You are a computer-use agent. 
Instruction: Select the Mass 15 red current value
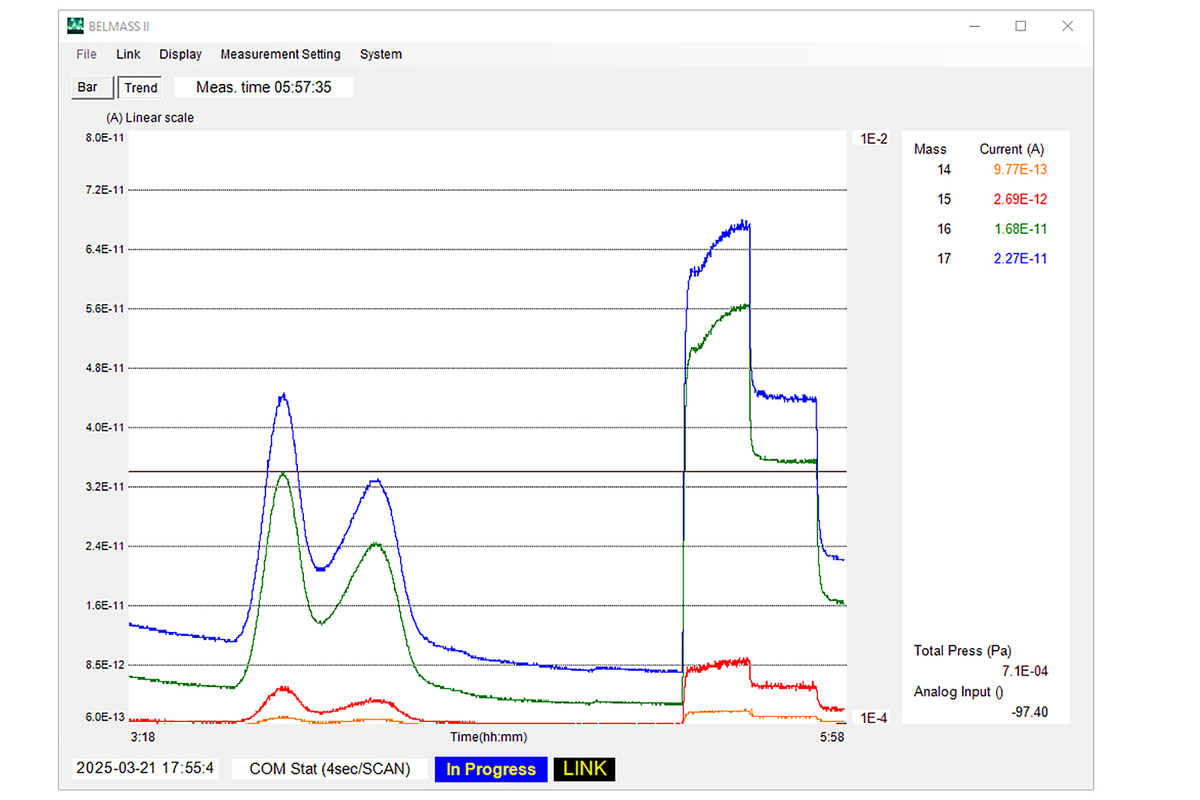1020,199
